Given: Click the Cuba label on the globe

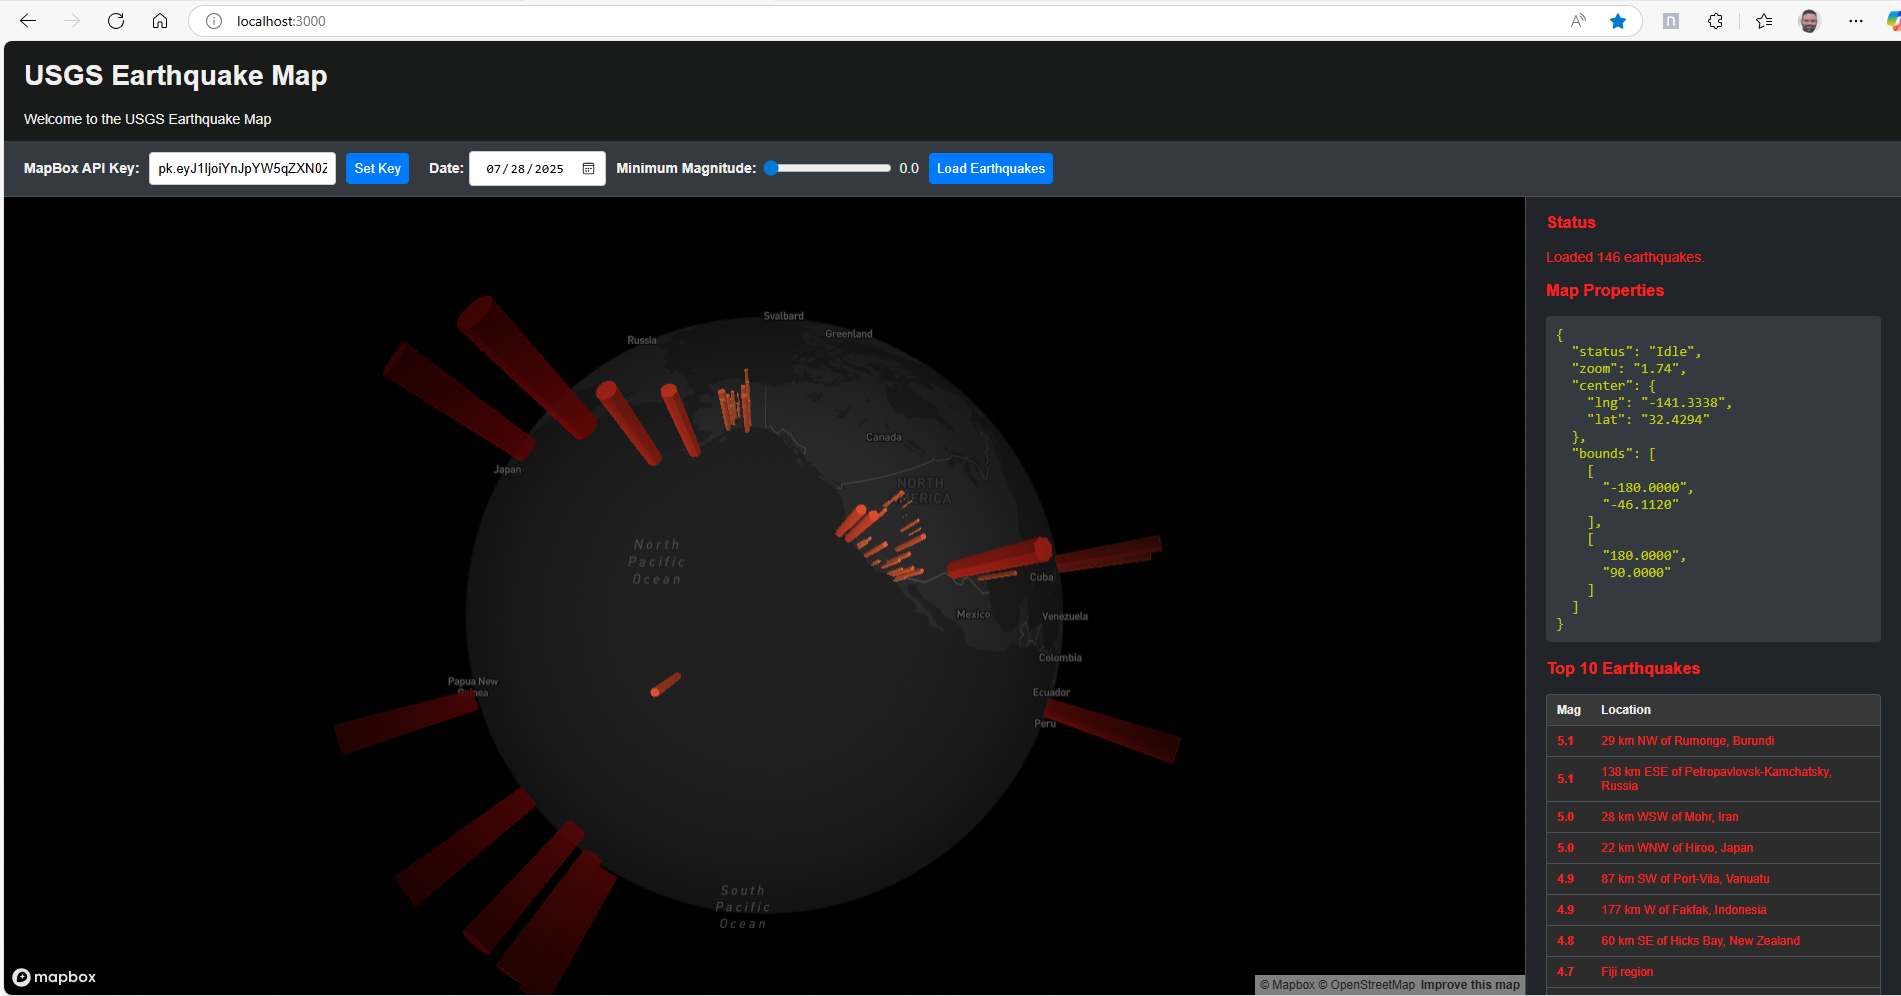Looking at the screenshot, I should 1042,577.
